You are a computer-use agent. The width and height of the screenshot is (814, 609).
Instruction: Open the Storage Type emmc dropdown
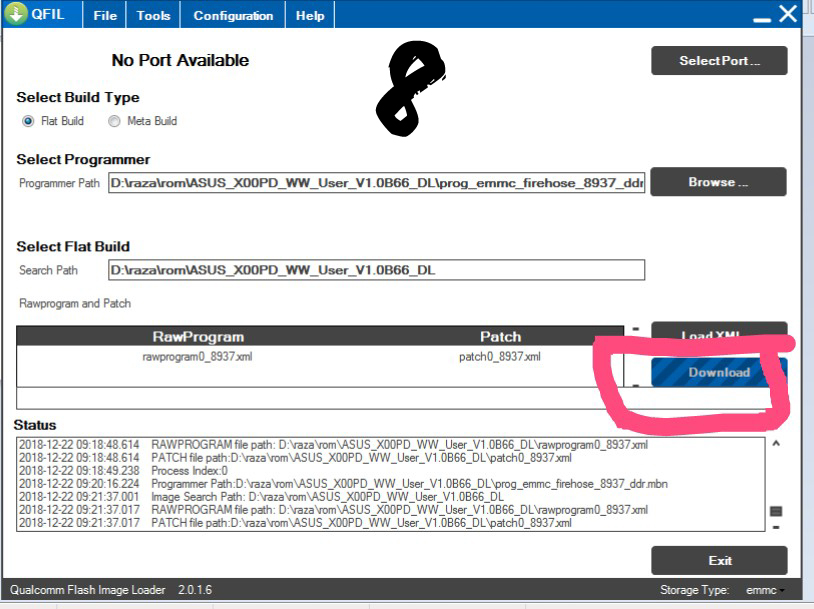point(766,590)
